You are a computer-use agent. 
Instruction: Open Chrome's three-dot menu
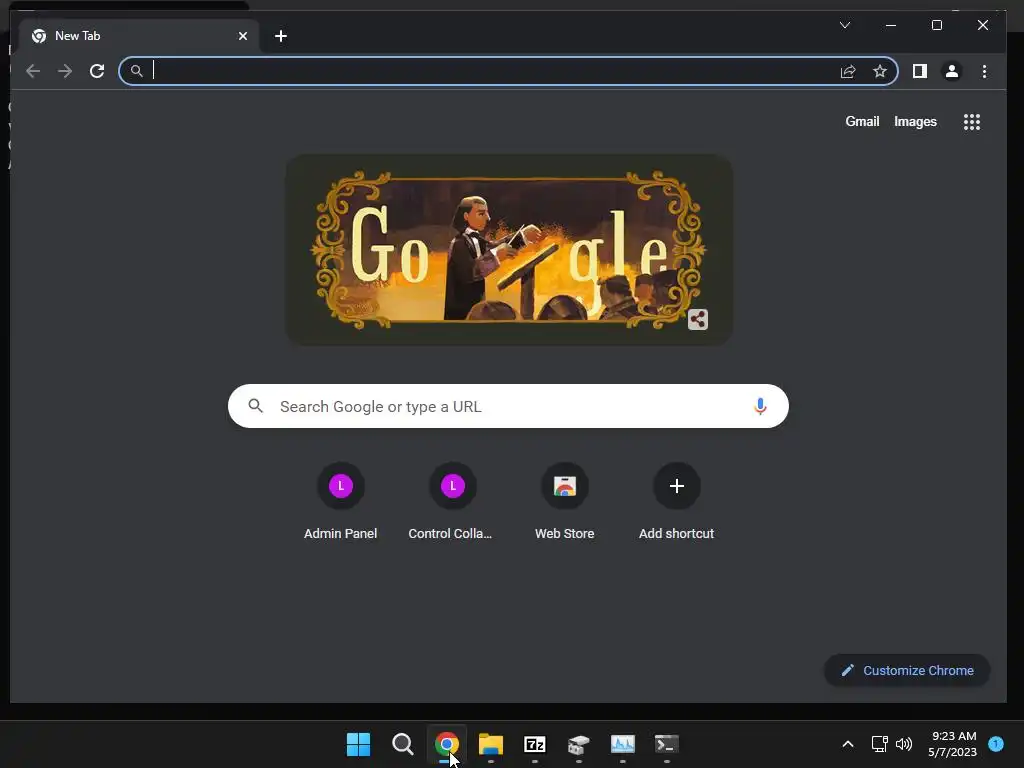(x=984, y=71)
